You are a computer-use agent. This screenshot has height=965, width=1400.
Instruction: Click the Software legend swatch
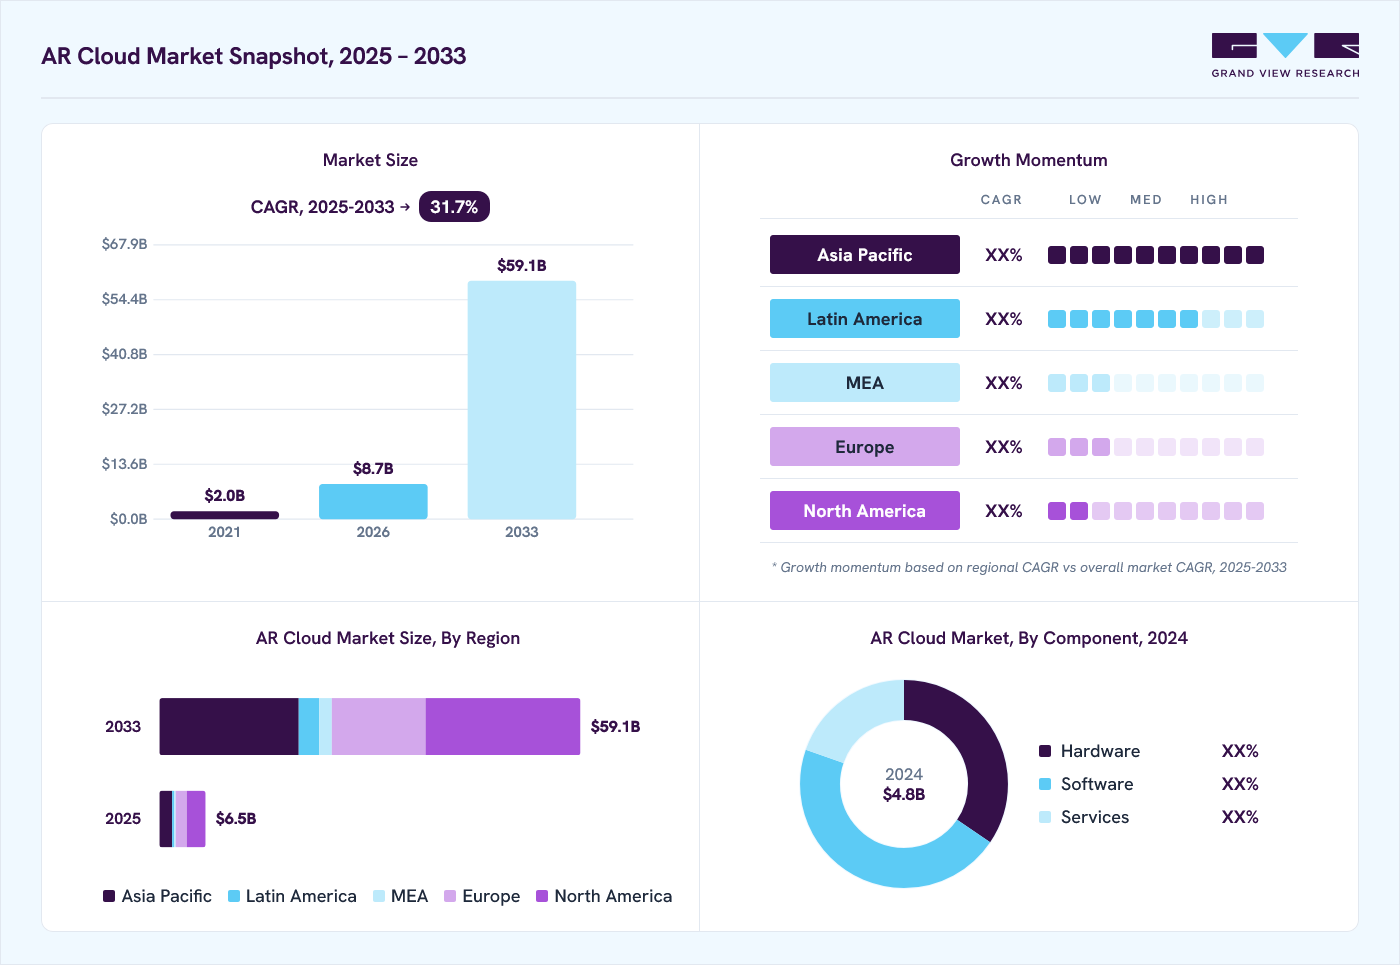click(1045, 784)
